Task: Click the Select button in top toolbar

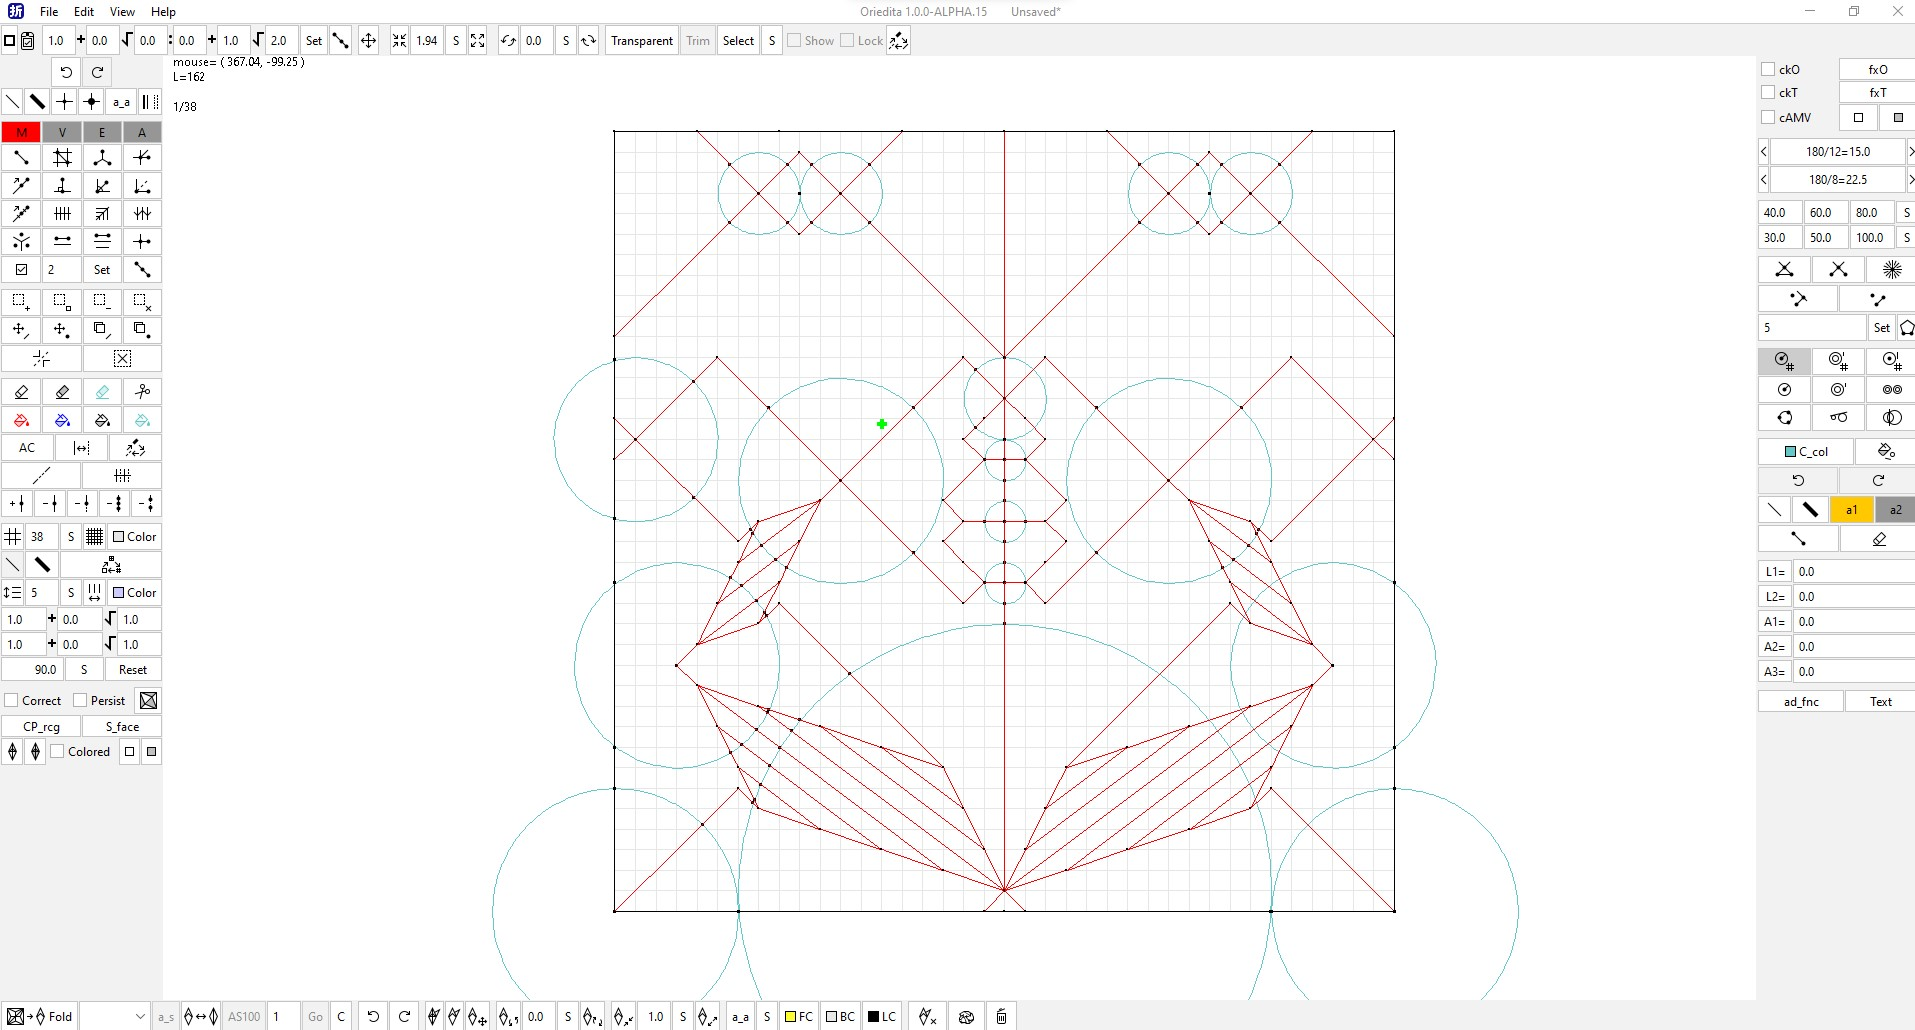Action: pos(738,41)
